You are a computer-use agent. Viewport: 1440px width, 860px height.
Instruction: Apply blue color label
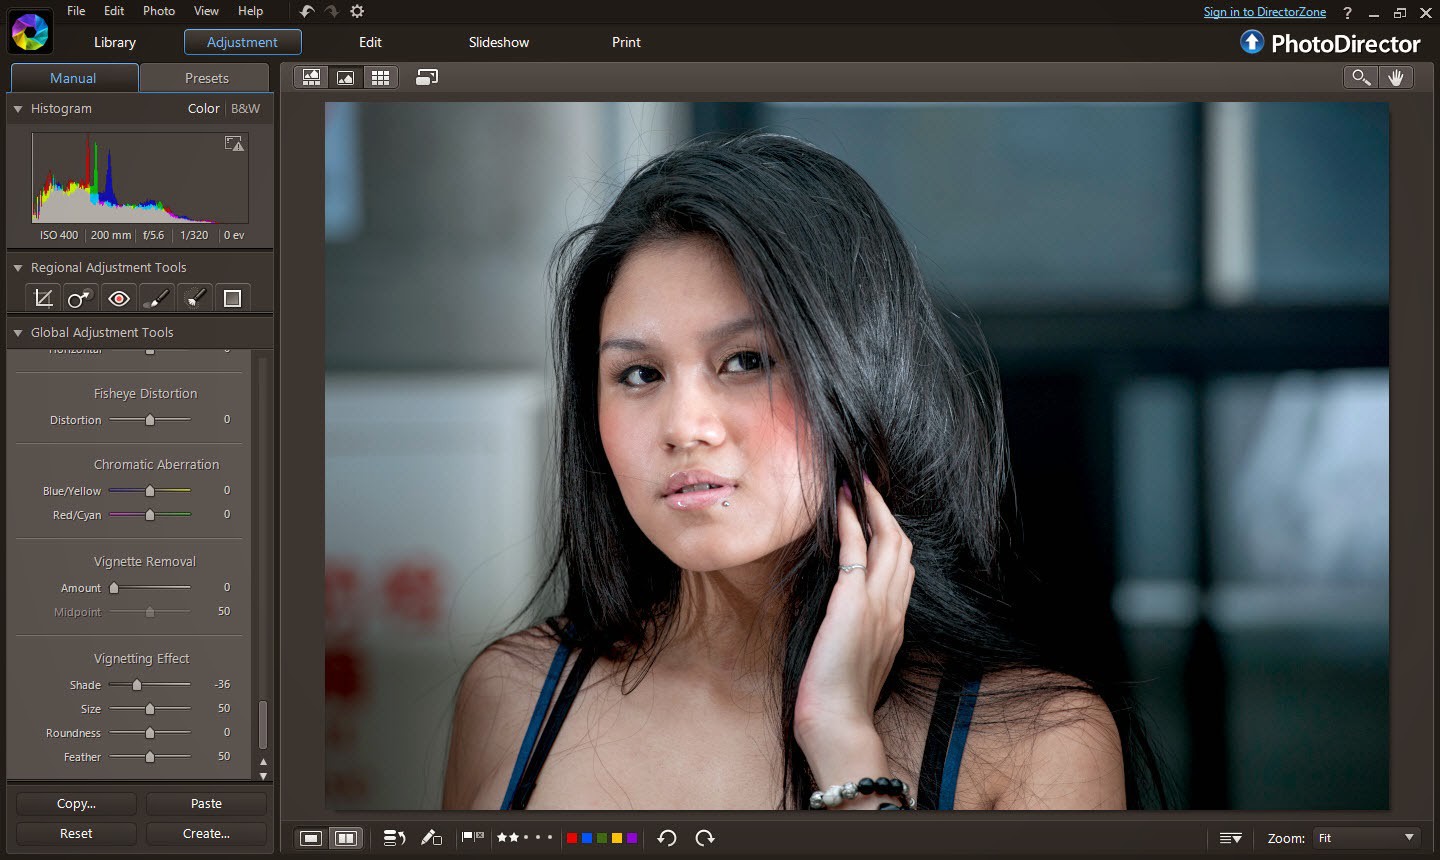pos(587,838)
